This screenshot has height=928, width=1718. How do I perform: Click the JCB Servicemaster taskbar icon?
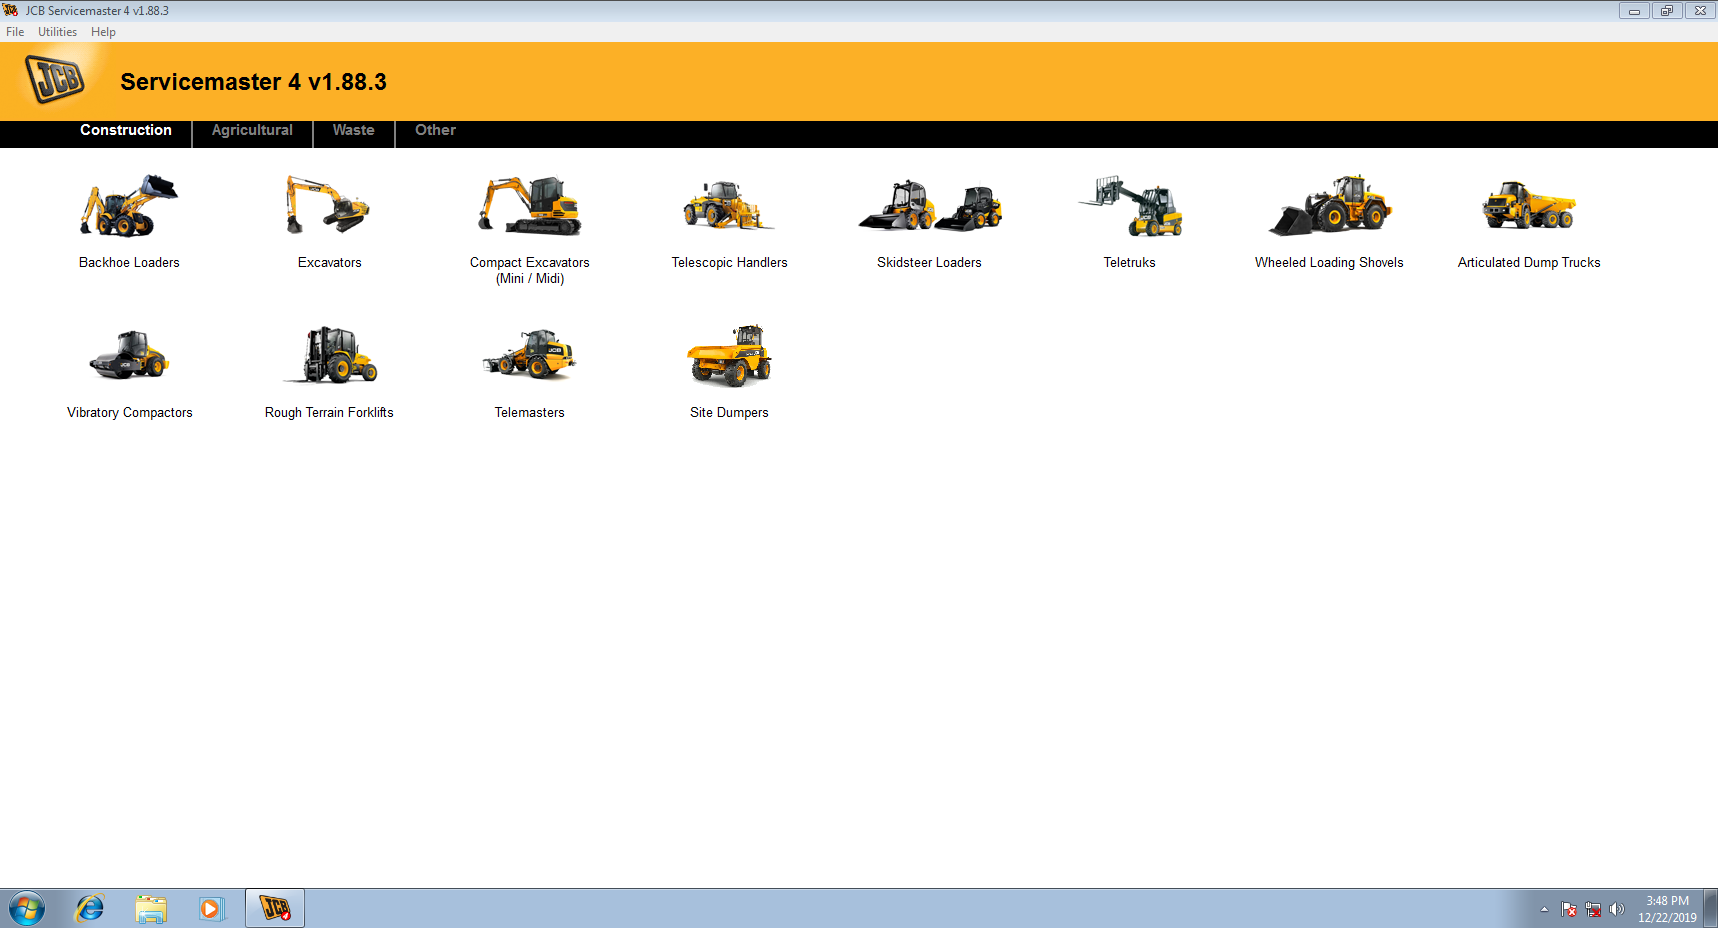click(275, 908)
